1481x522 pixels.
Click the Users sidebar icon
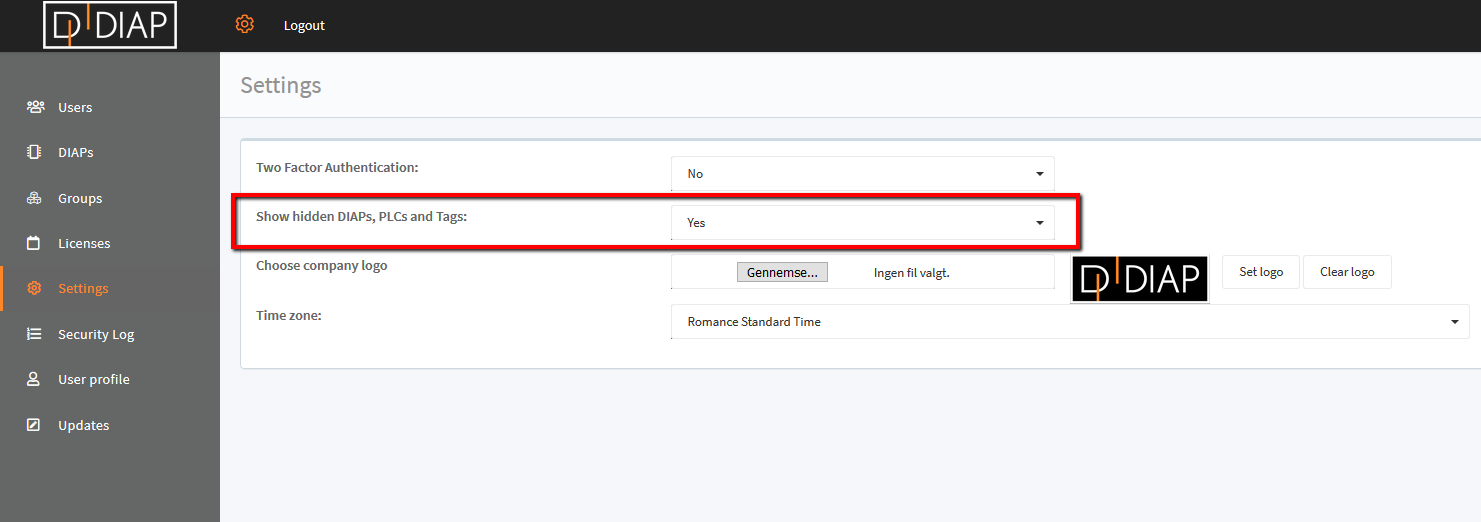click(x=35, y=107)
